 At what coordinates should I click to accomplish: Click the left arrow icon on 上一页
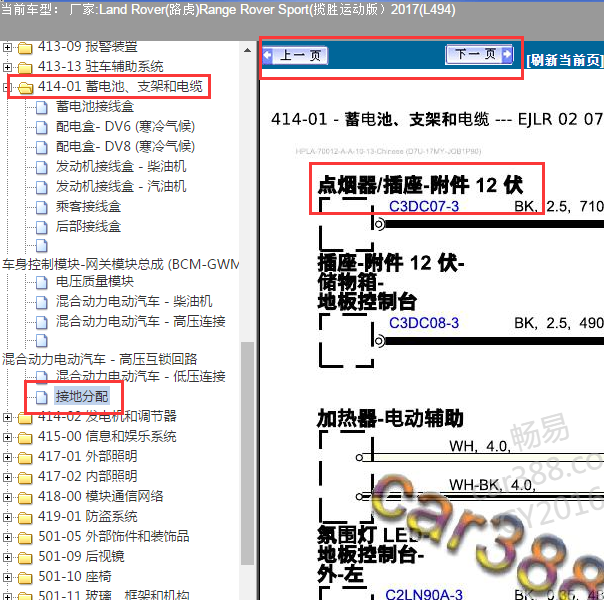tap(268, 56)
